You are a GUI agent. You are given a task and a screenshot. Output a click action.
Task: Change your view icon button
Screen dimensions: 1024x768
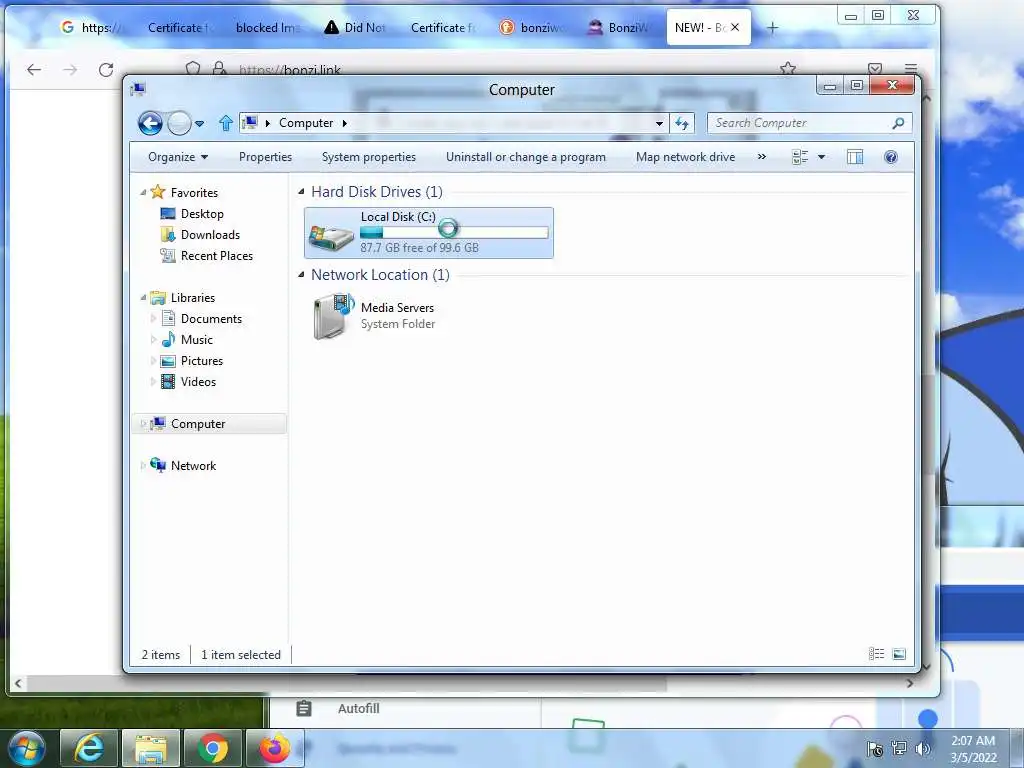[x=800, y=157]
